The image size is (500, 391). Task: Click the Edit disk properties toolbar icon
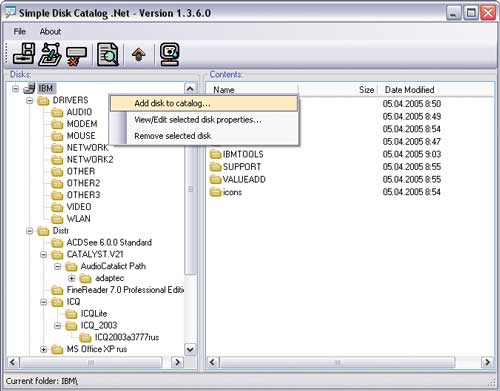[50, 54]
